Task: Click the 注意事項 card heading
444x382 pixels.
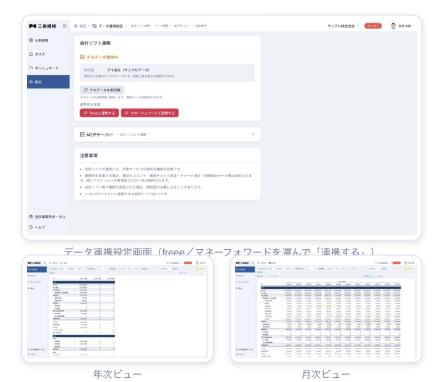Action: (x=89, y=155)
